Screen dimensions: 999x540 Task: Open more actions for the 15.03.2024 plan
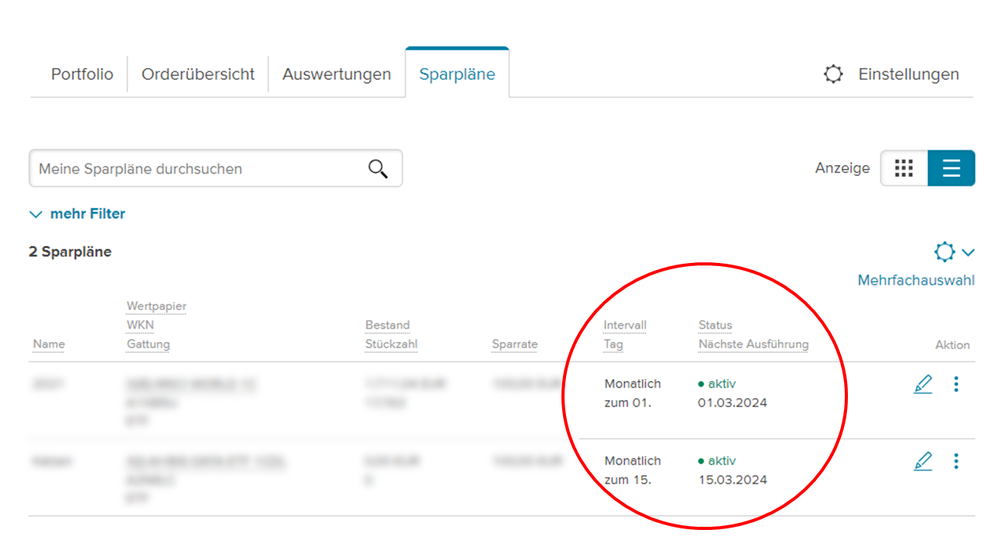[x=956, y=461]
